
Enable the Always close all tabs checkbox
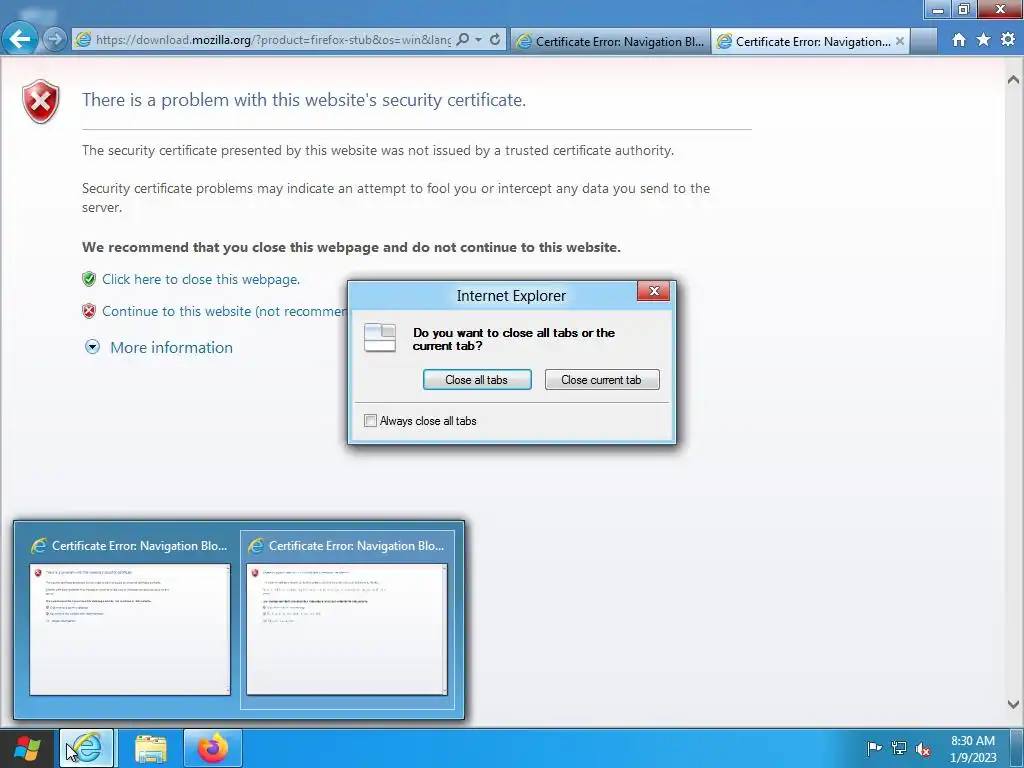click(370, 421)
